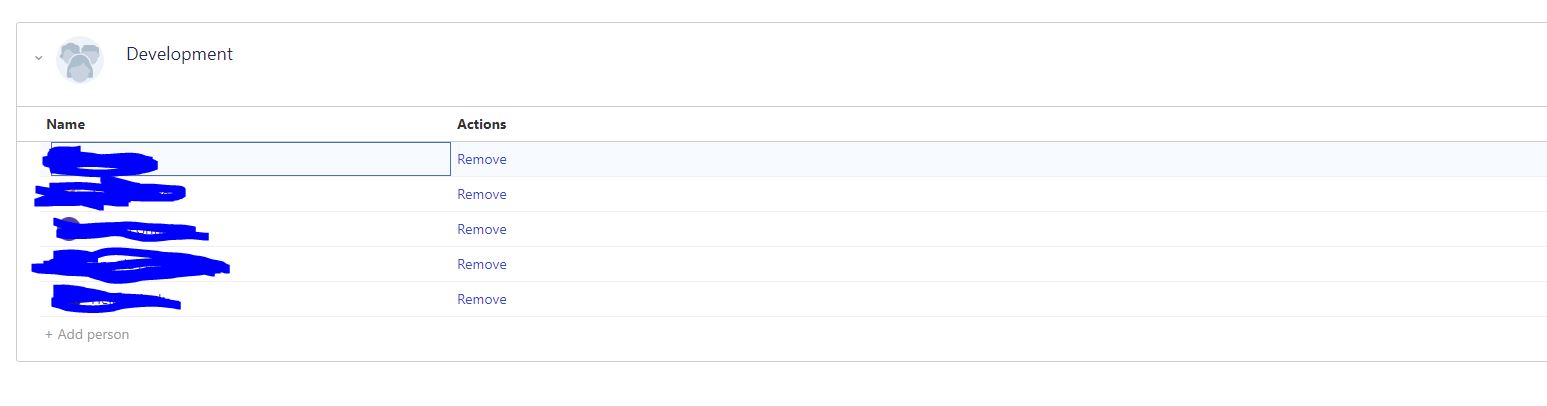Sort by the Name column header
The width and height of the screenshot is (1547, 406).
65,125
